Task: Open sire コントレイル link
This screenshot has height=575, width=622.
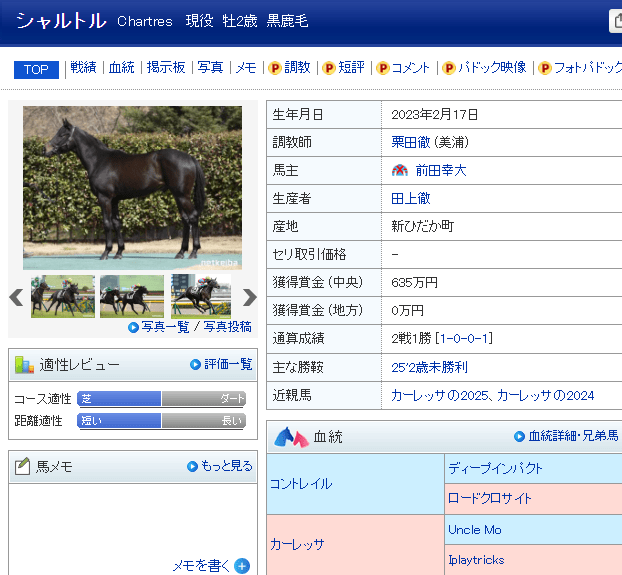Action: click(301, 484)
